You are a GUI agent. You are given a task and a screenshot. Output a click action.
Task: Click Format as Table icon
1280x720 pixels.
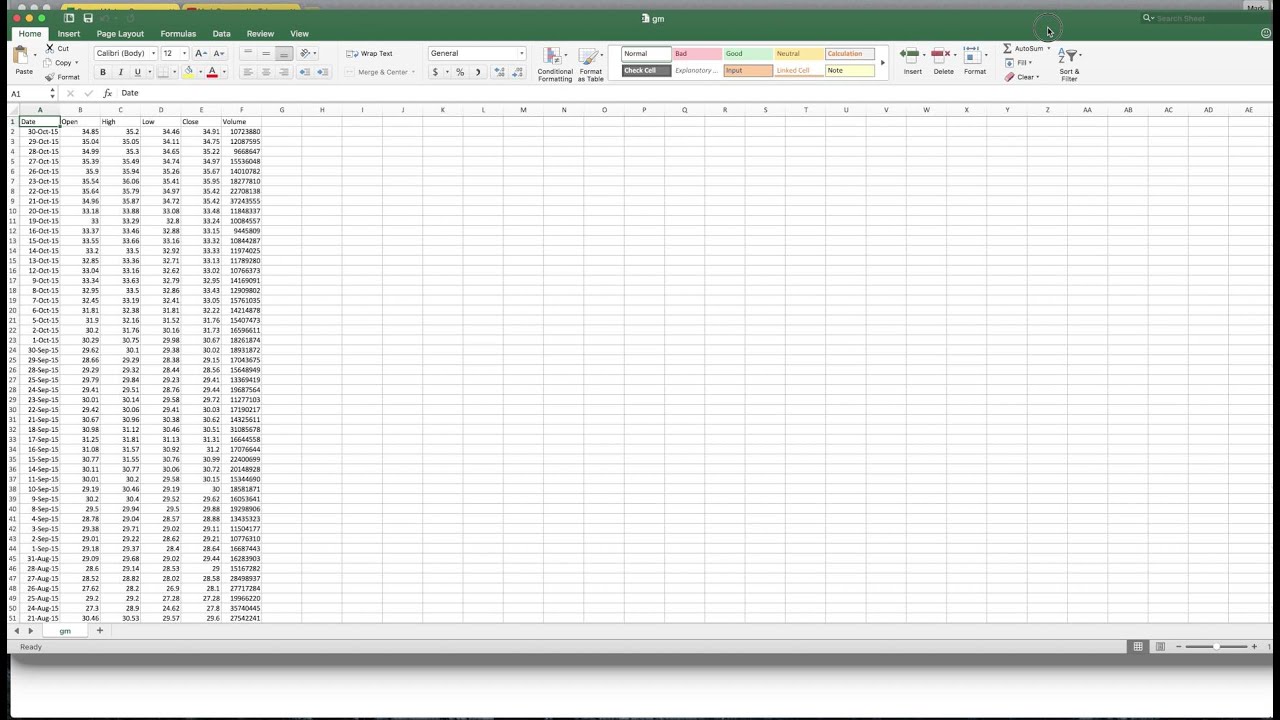click(x=589, y=56)
